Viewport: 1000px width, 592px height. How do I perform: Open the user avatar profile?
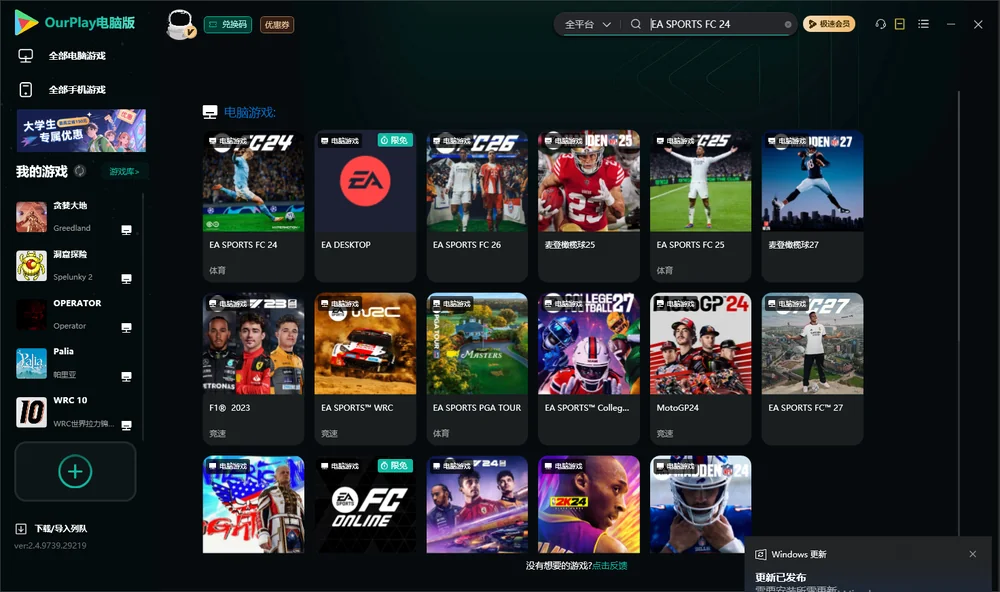click(180, 24)
